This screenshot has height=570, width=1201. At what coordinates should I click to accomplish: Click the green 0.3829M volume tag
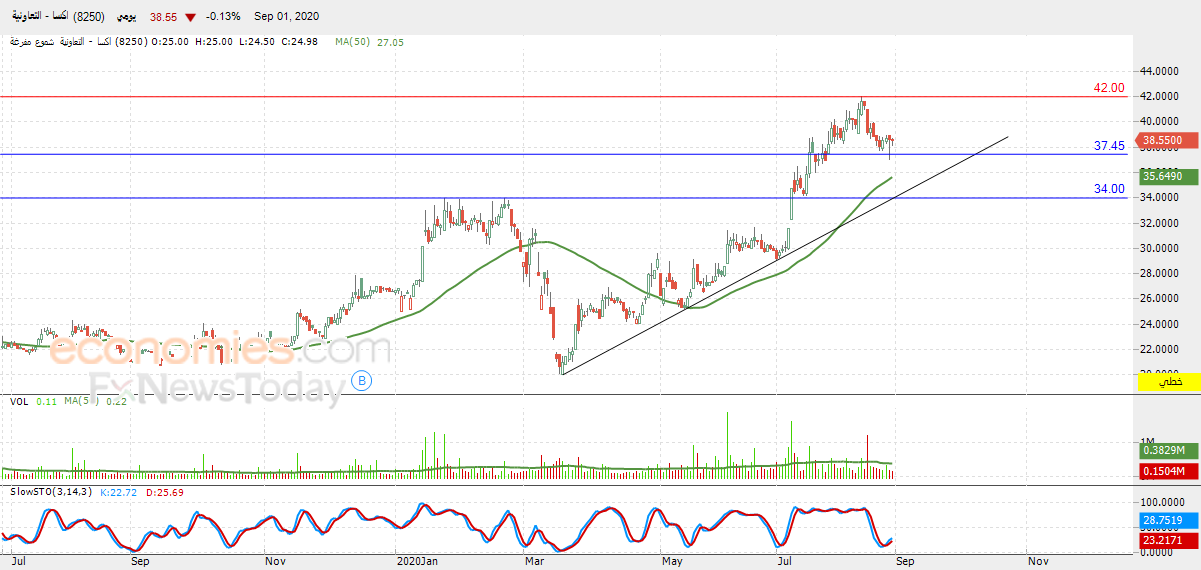click(1168, 451)
